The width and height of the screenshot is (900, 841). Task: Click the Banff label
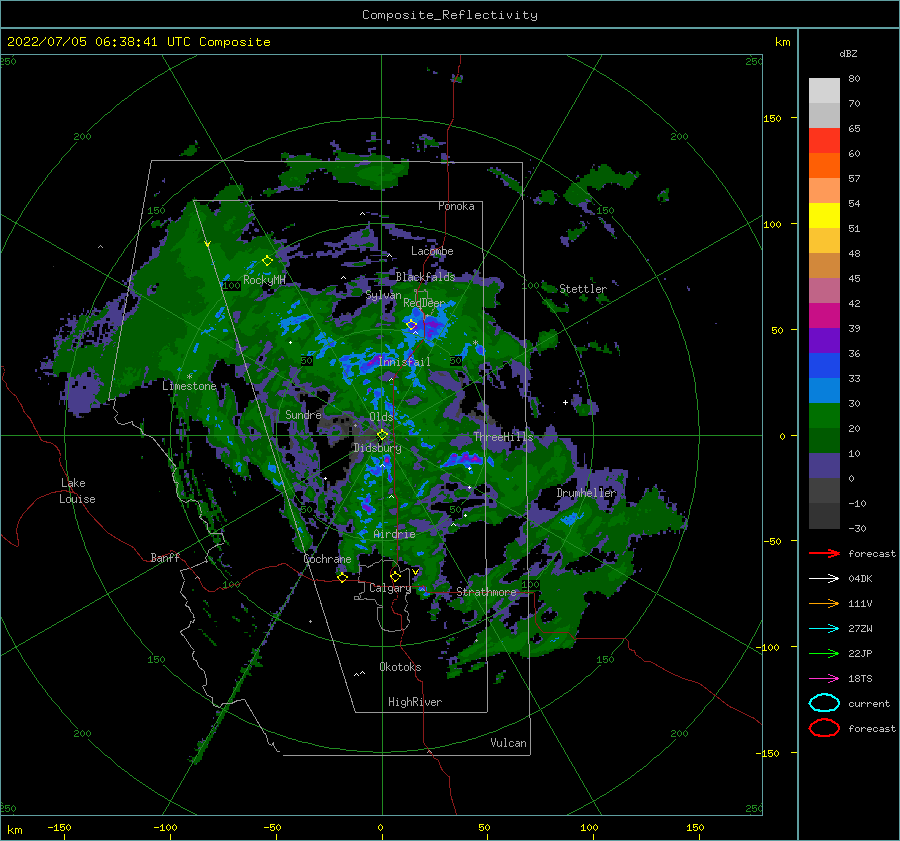(x=165, y=557)
